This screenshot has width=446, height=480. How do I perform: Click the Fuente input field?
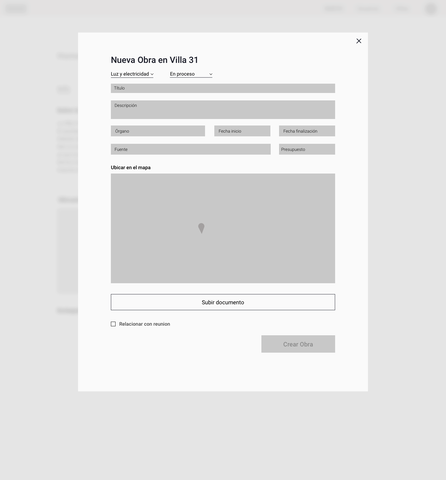[x=191, y=149]
